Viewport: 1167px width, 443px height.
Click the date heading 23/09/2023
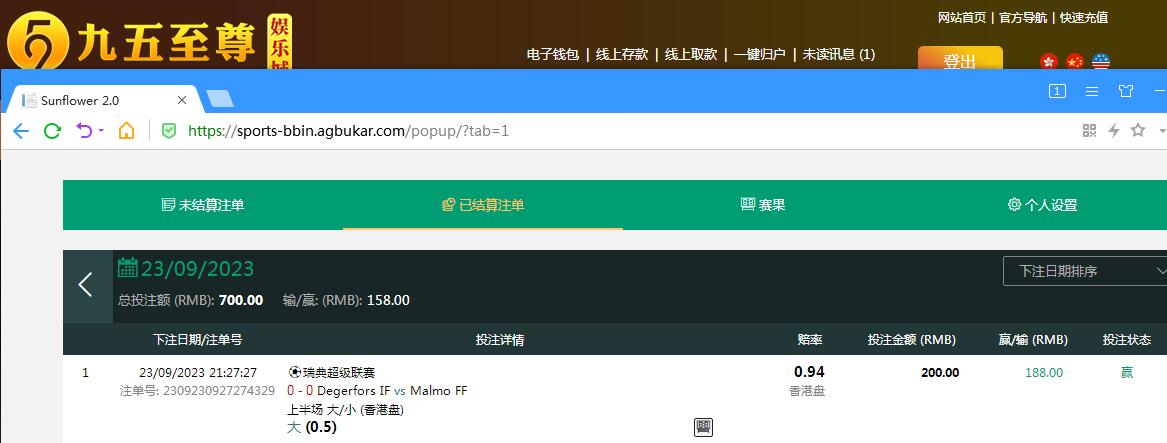[x=198, y=268]
